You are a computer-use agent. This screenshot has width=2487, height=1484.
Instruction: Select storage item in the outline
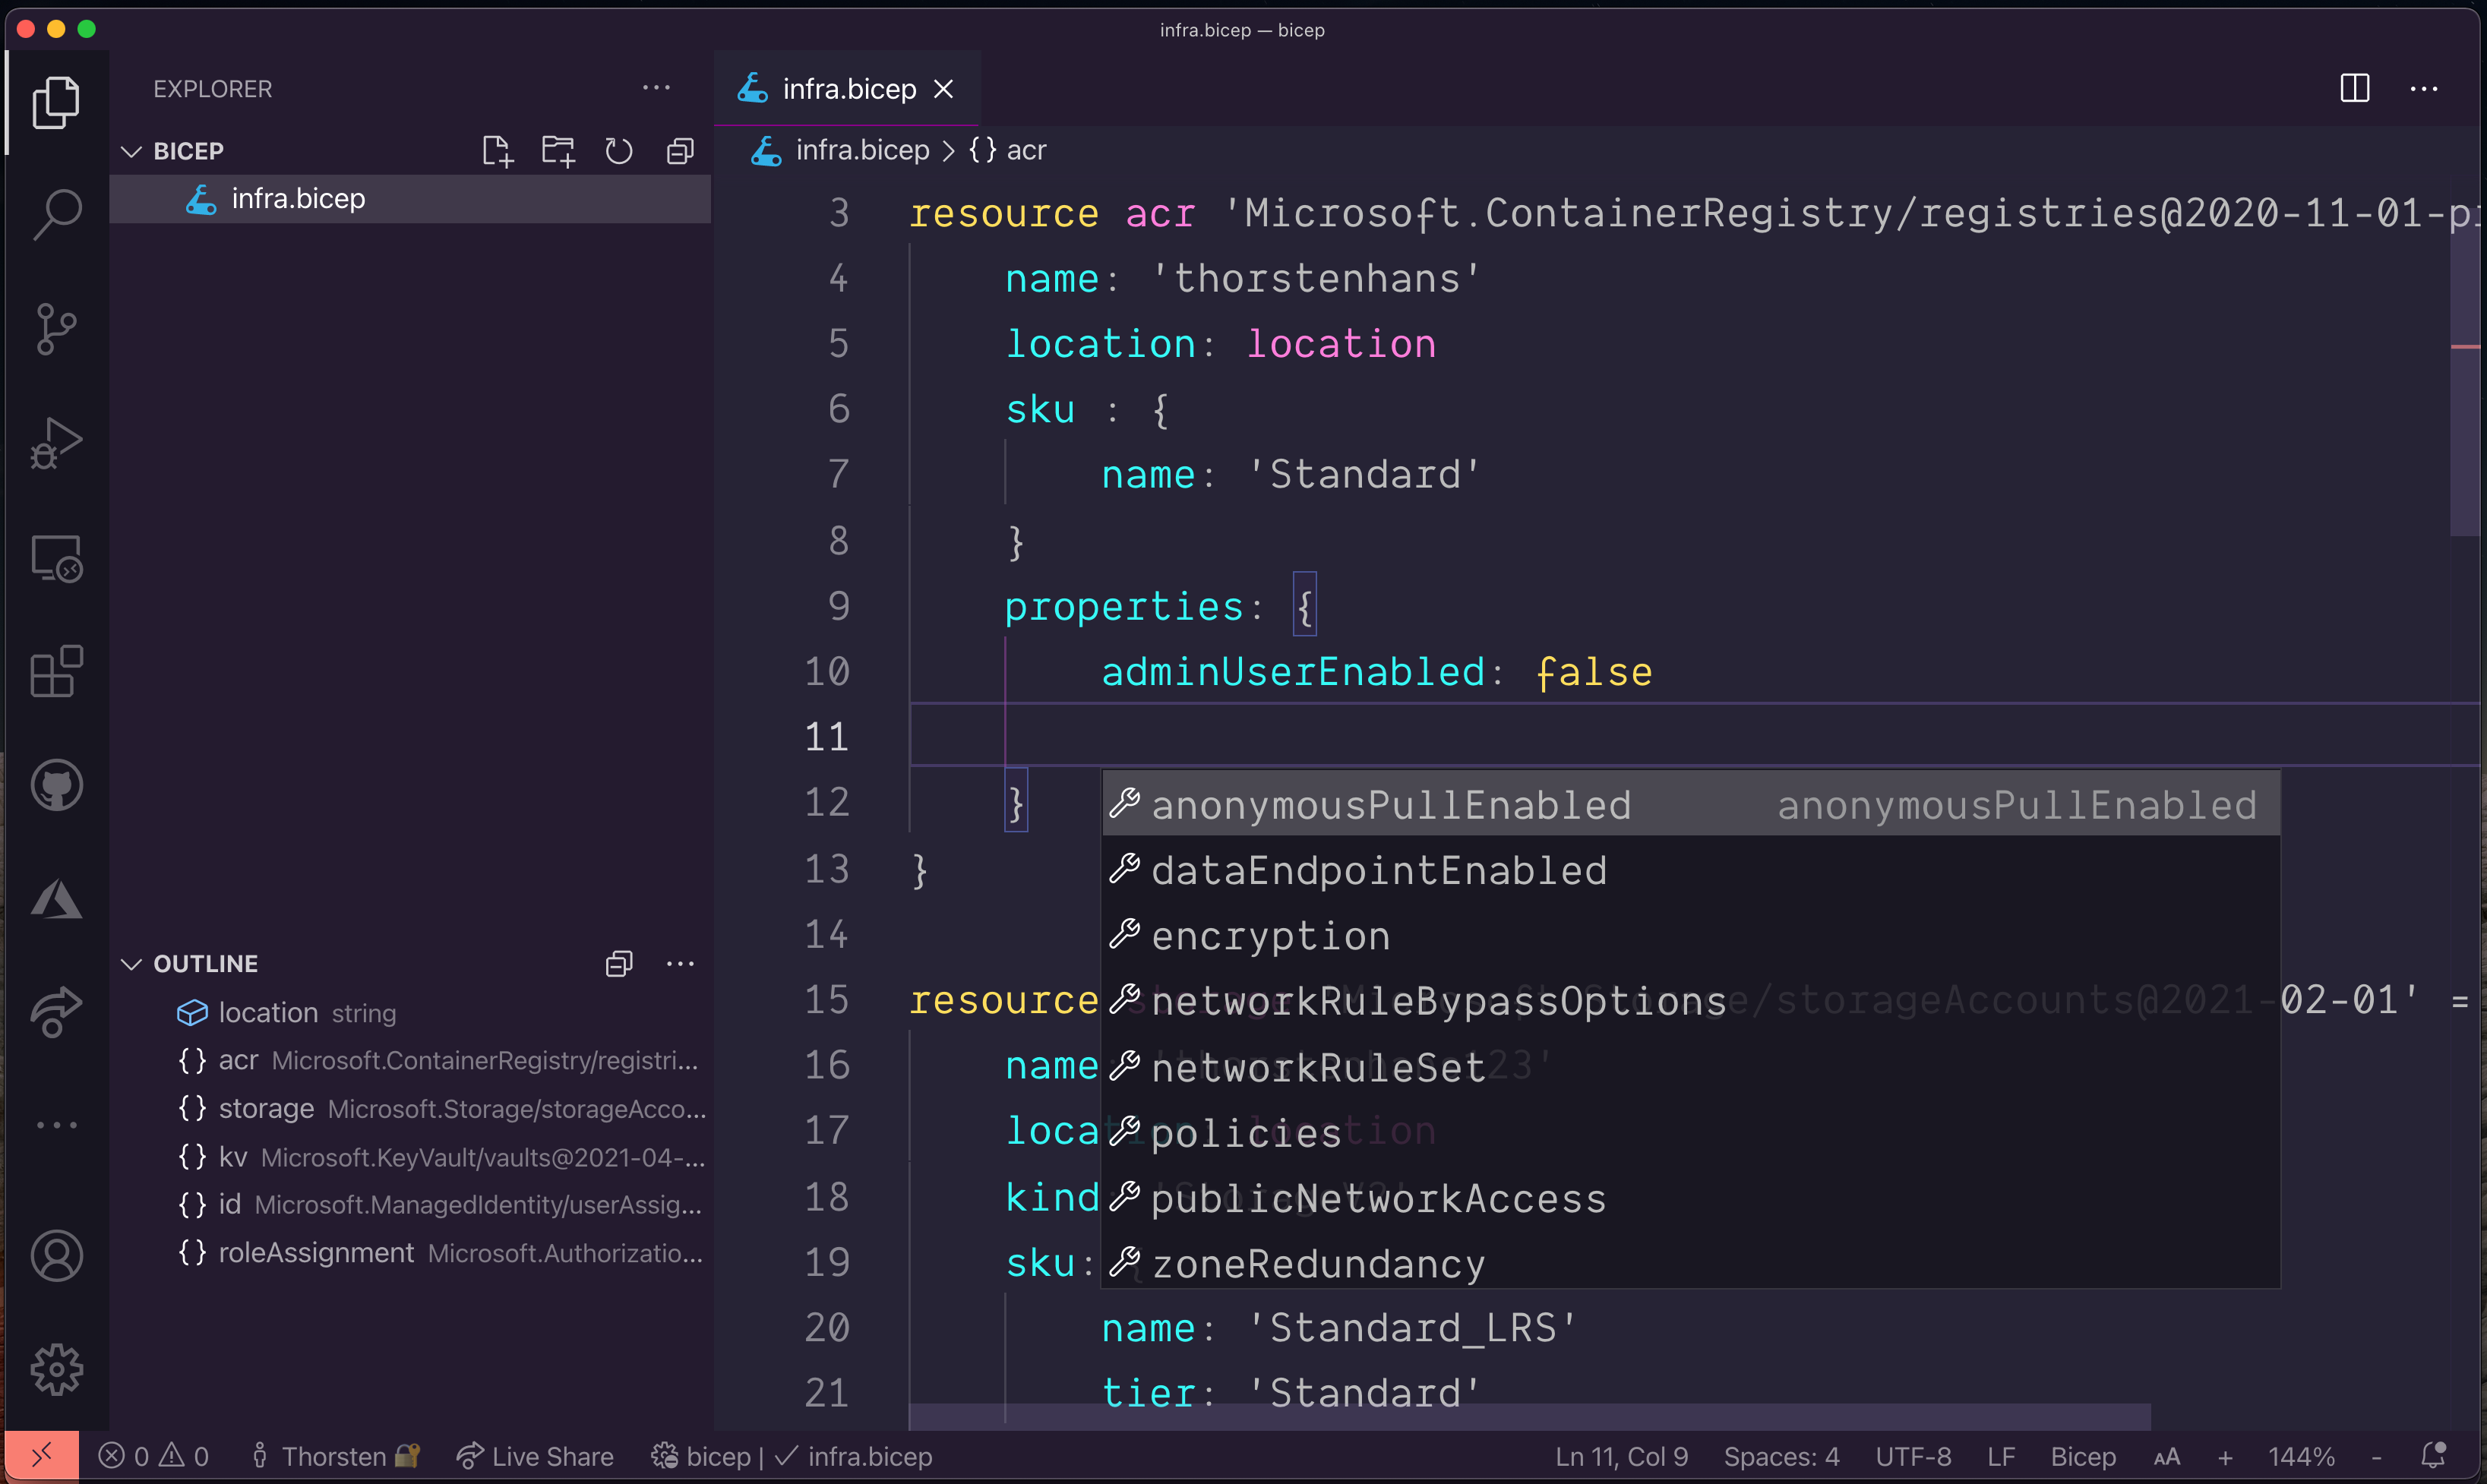click(x=266, y=1108)
